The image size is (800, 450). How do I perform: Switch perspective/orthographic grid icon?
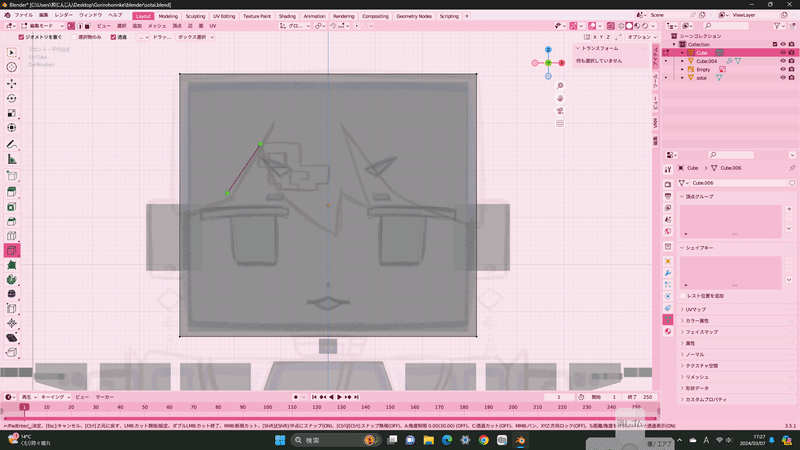point(560,123)
